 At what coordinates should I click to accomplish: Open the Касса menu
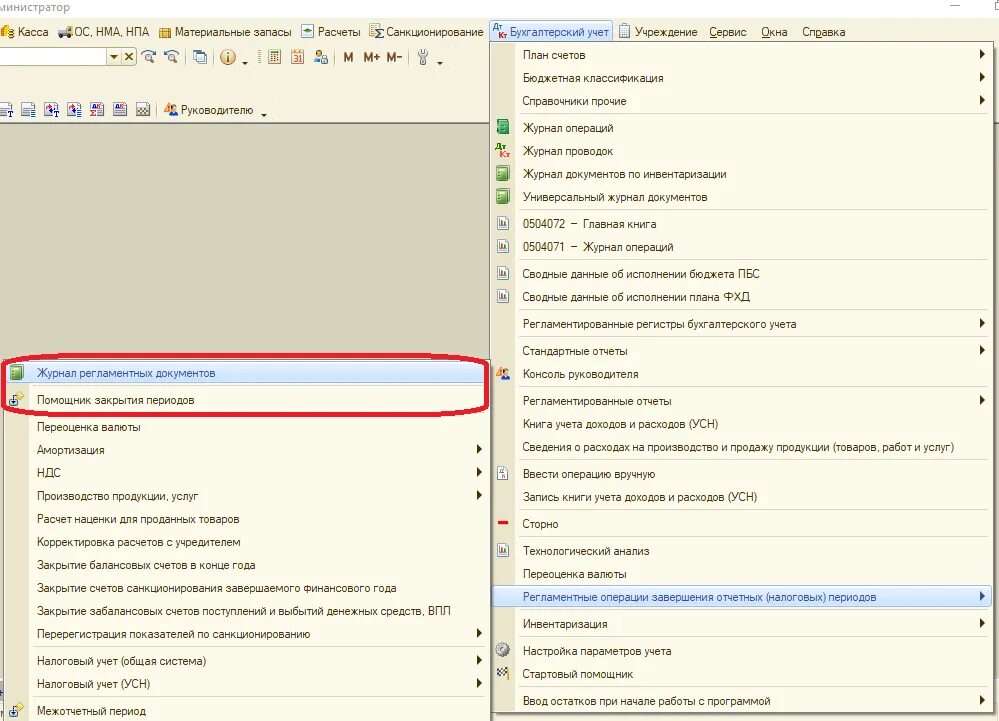pos(25,32)
